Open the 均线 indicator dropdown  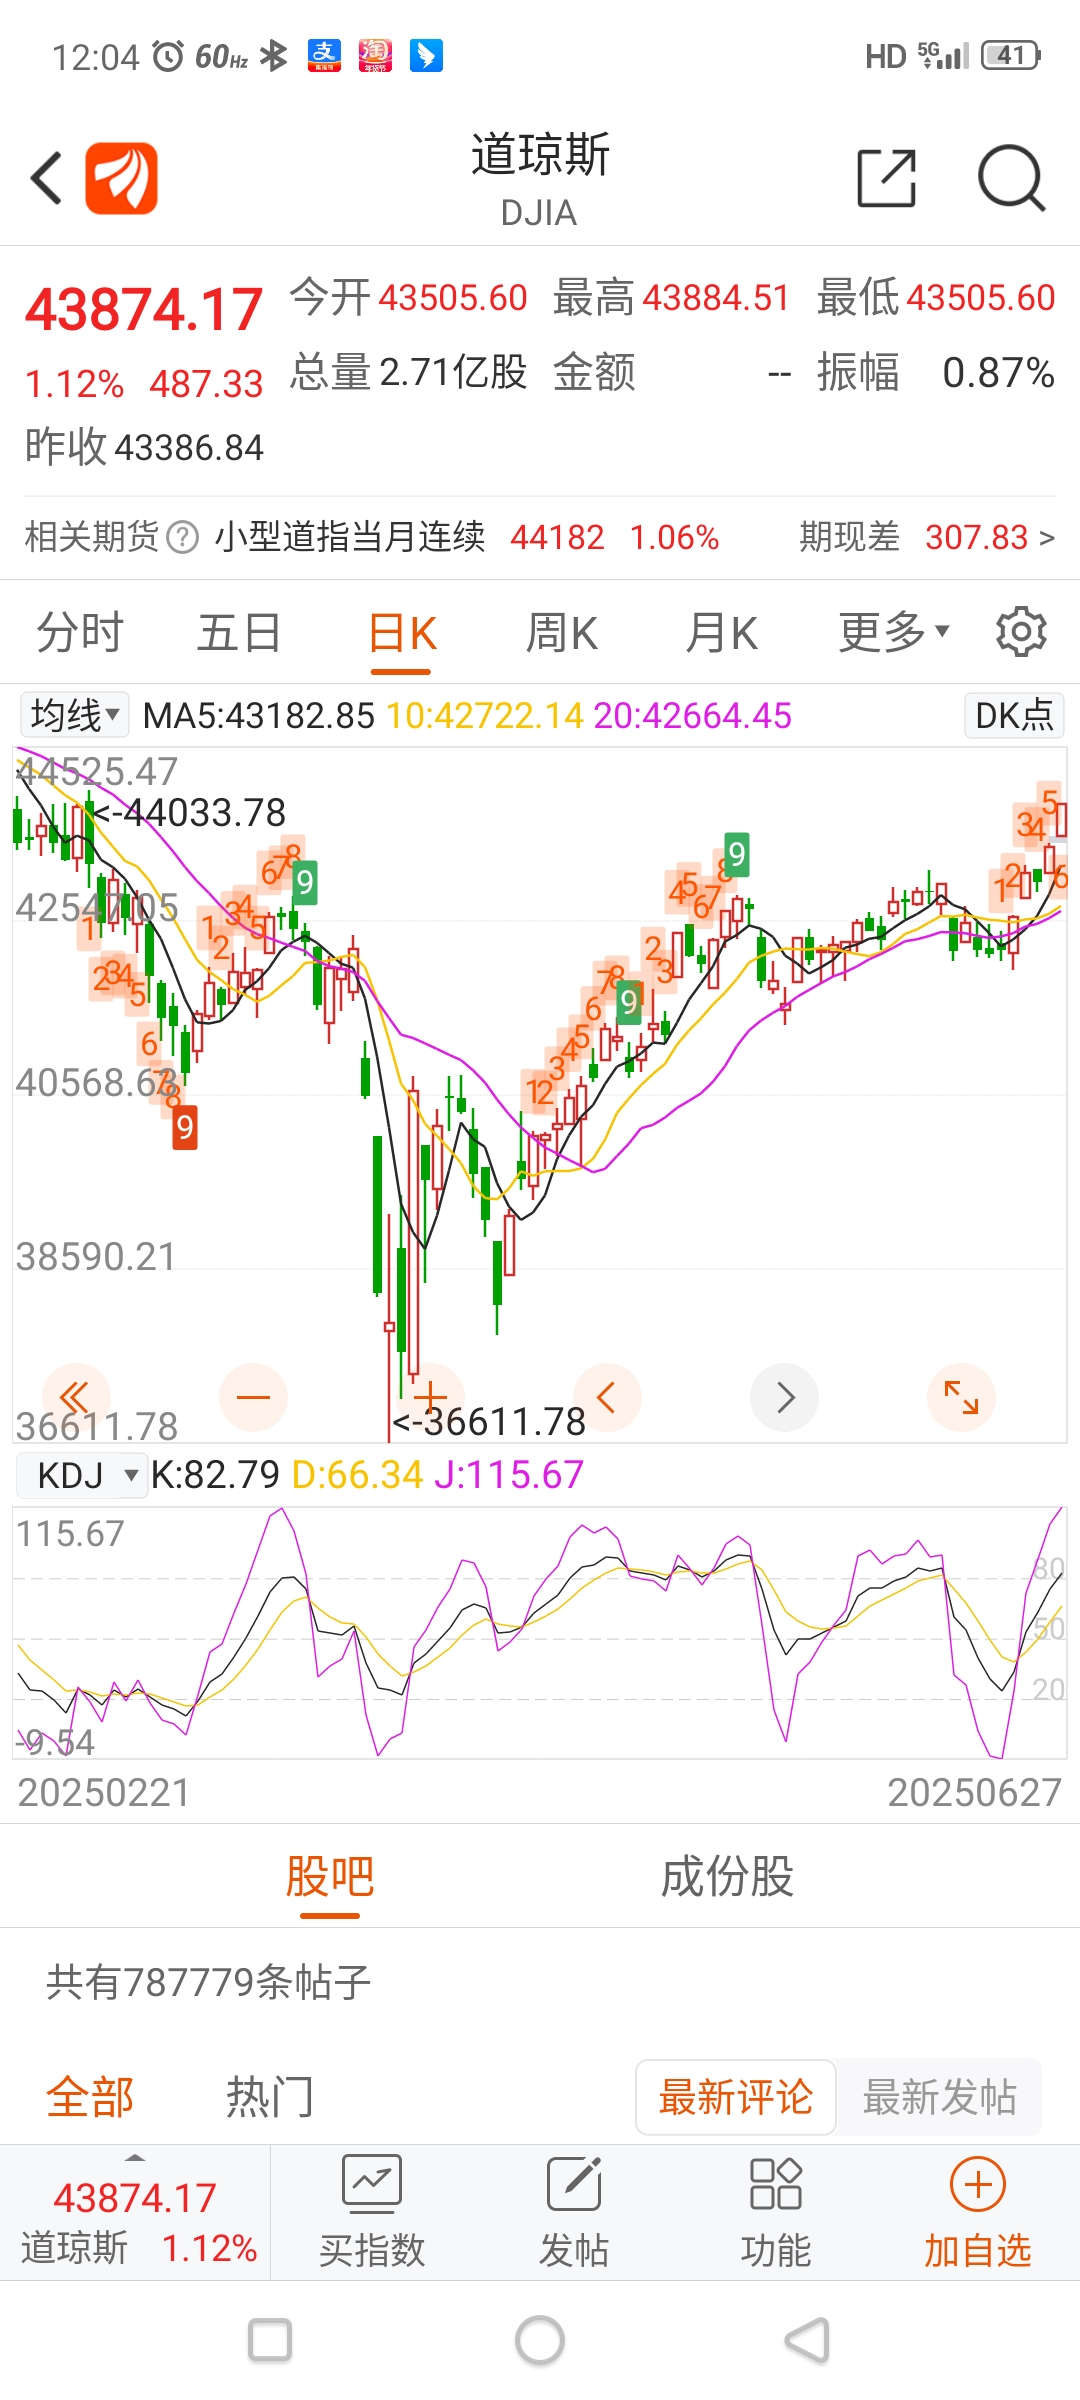coord(75,715)
